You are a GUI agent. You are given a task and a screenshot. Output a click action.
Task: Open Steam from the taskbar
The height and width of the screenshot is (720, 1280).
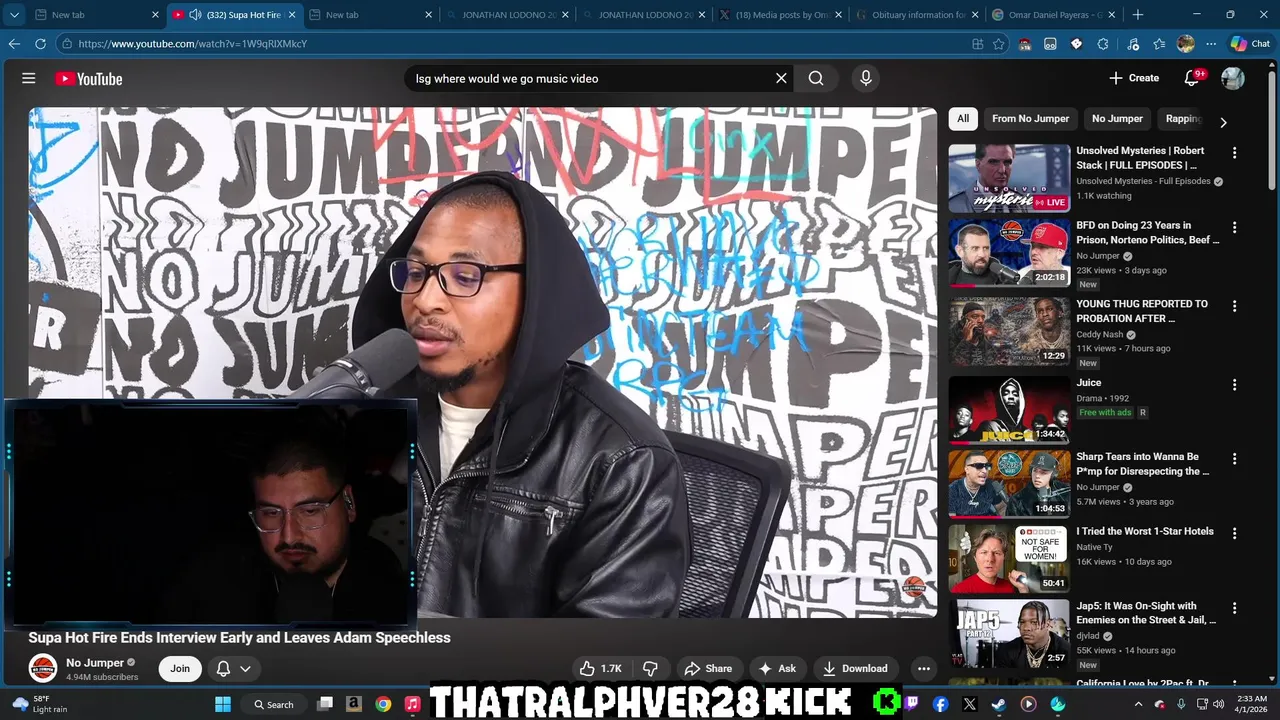click(999, 704)
